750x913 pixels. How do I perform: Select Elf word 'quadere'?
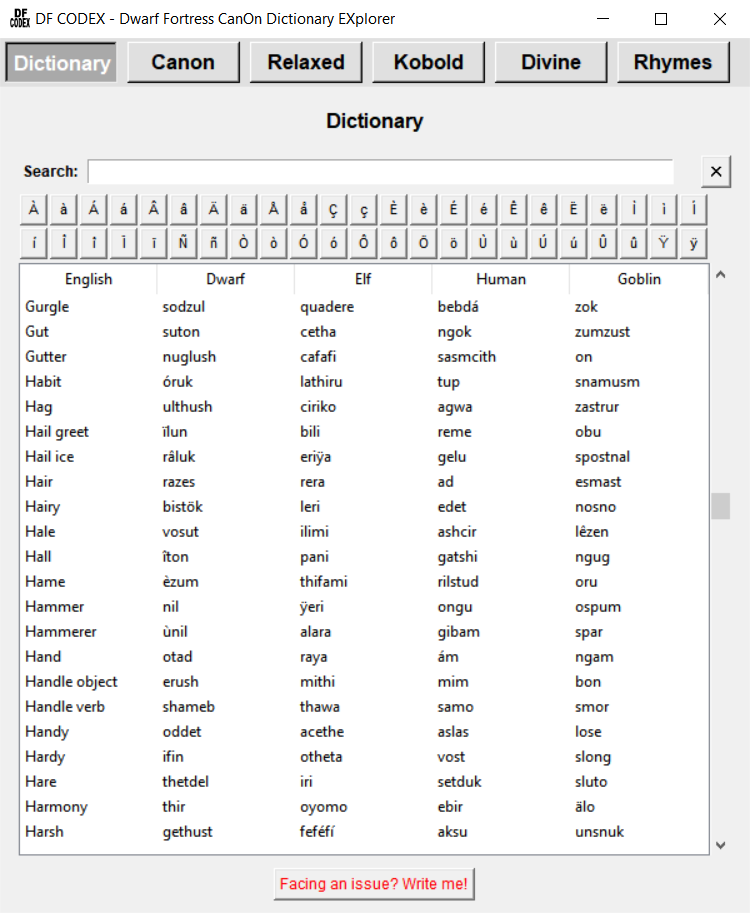coord(327,307)
